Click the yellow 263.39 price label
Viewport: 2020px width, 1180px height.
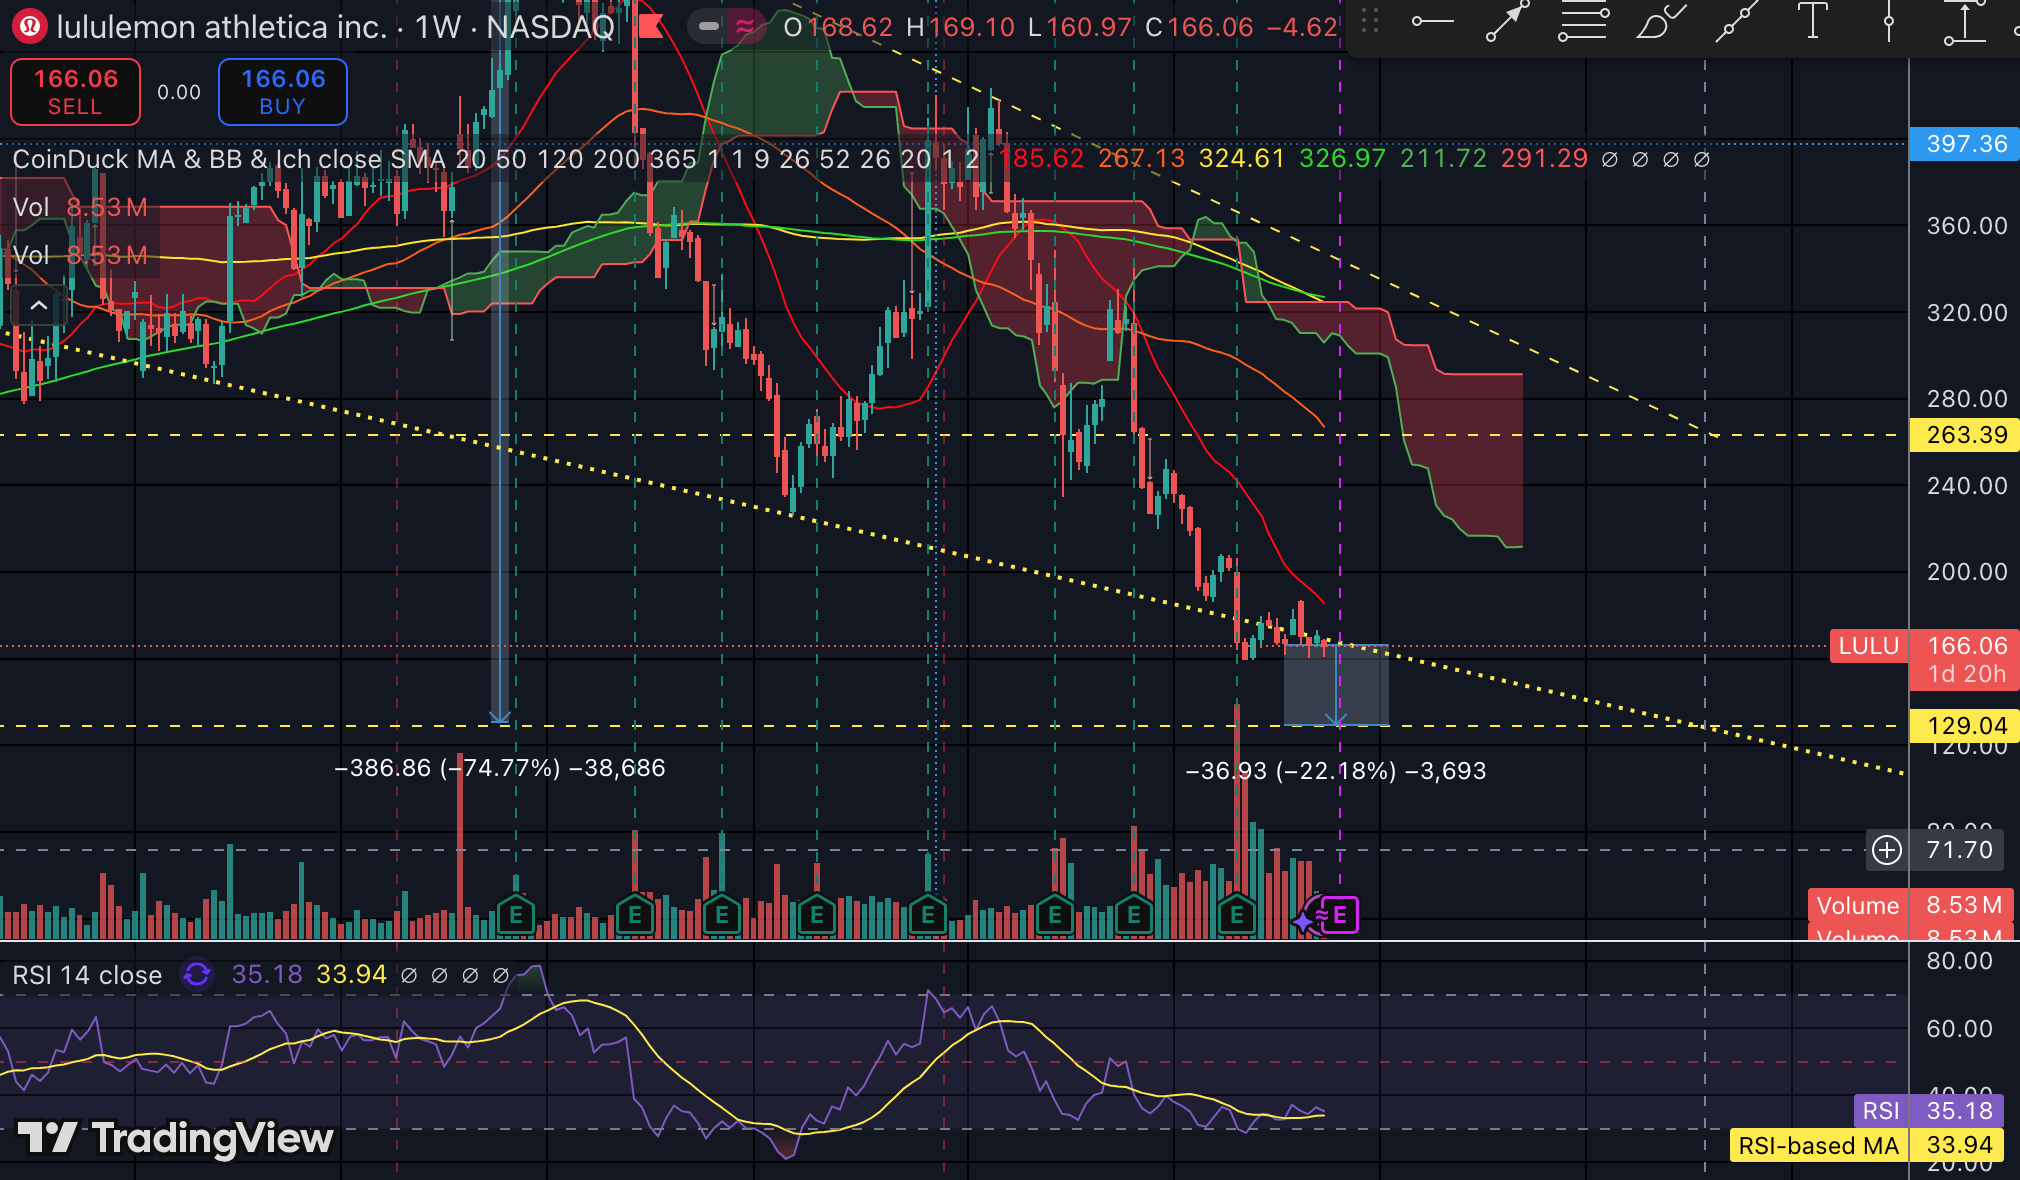[x=1965, y=435]
